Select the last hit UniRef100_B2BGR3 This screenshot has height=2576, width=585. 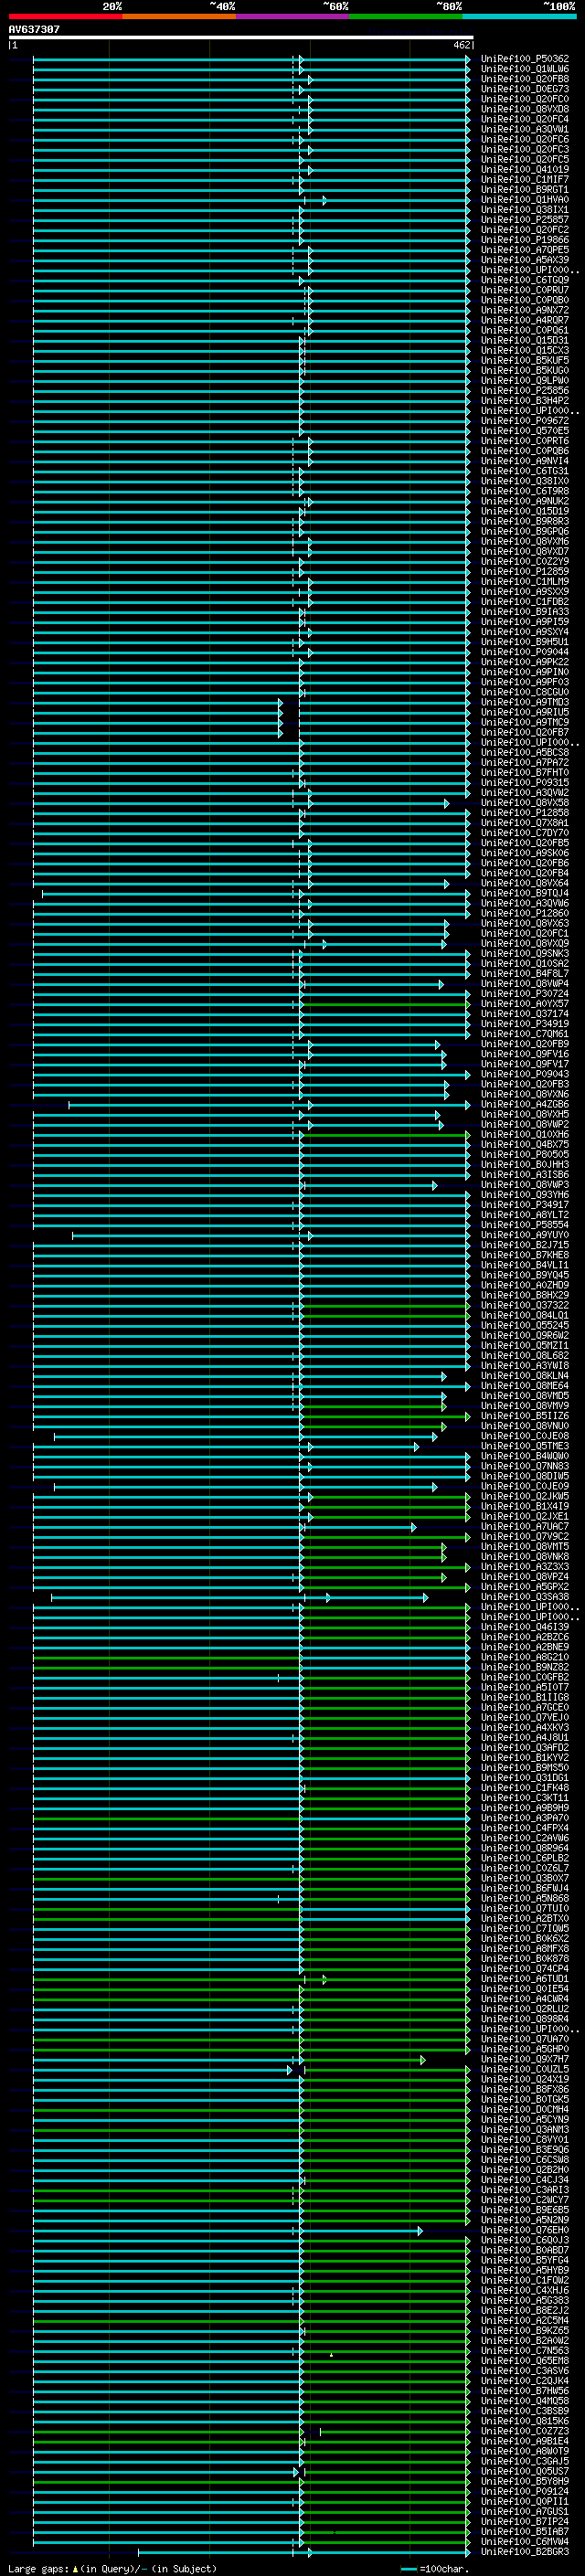[x=525, y=2552]
